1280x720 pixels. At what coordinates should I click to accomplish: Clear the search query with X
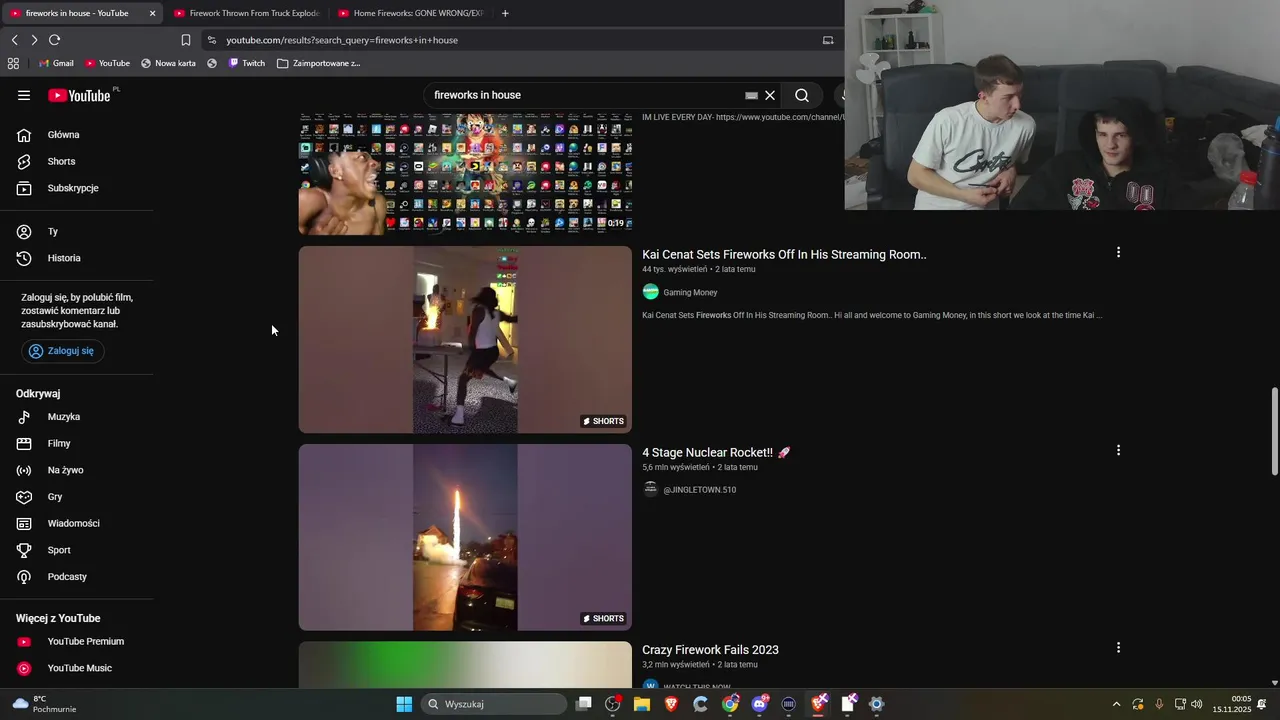click(x=770, y=95)
